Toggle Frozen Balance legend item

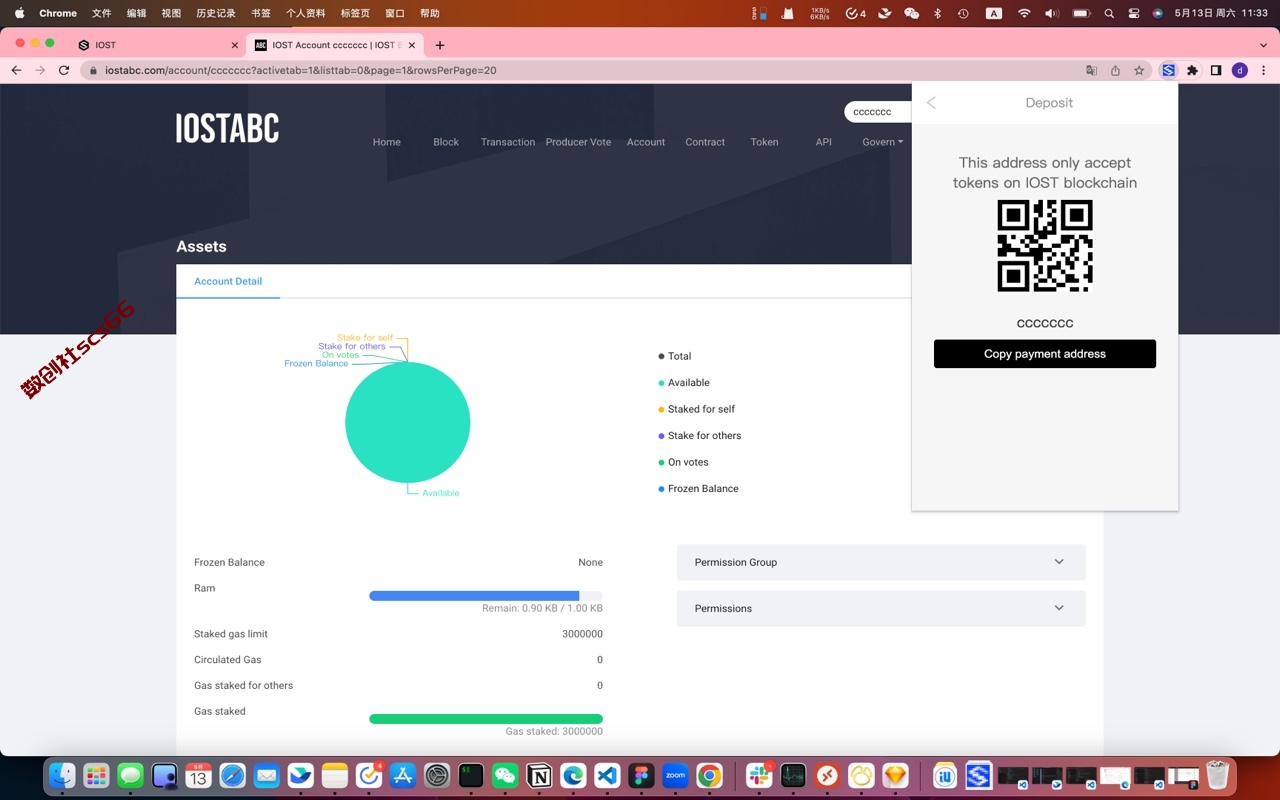[x=698, y=489]
